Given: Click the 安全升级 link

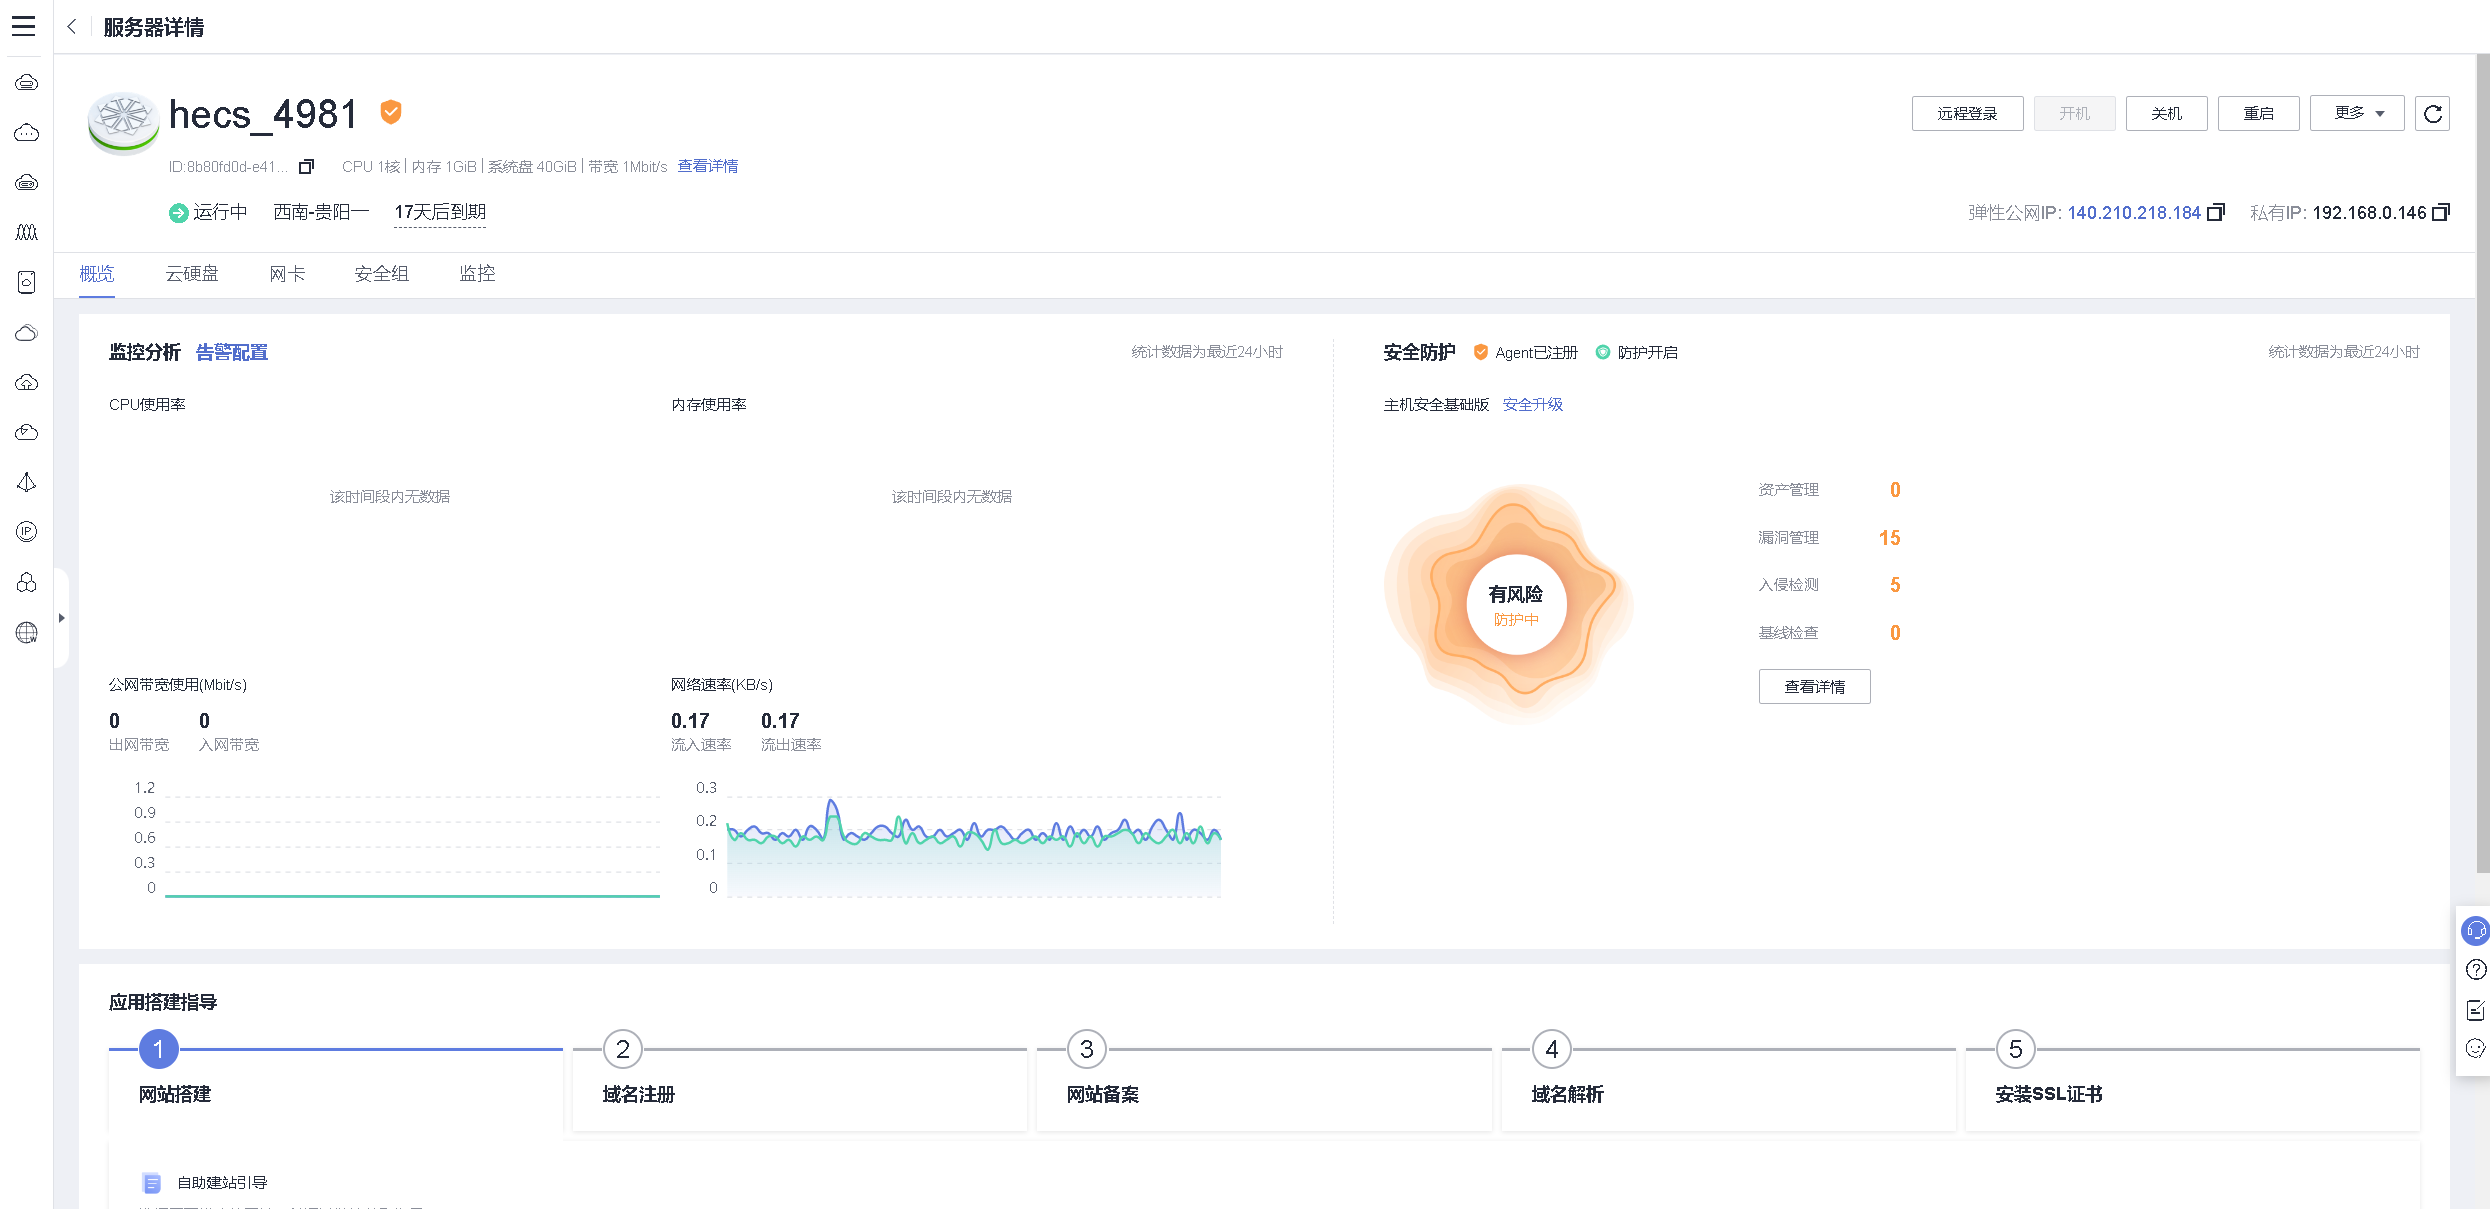Looking at the screenshot, I should click(x=1532, y=405).
